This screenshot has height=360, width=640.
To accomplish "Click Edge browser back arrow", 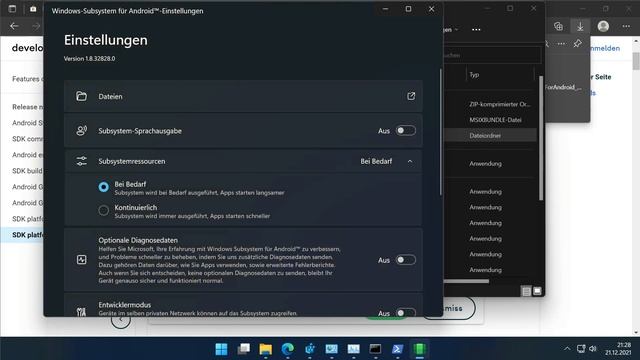I will tap(14, 26).
